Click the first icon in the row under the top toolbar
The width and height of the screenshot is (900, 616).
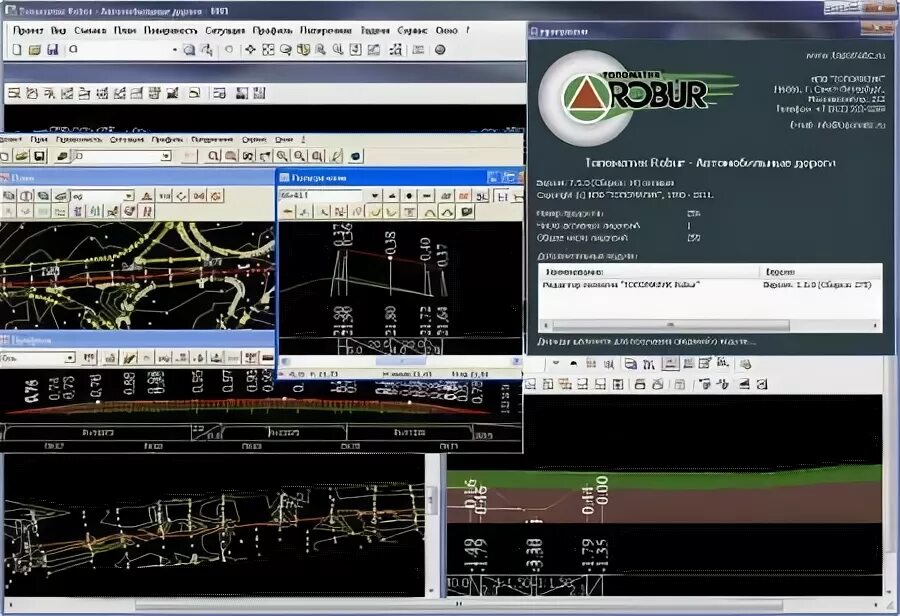pyautogui.click(x=14, y=92)
